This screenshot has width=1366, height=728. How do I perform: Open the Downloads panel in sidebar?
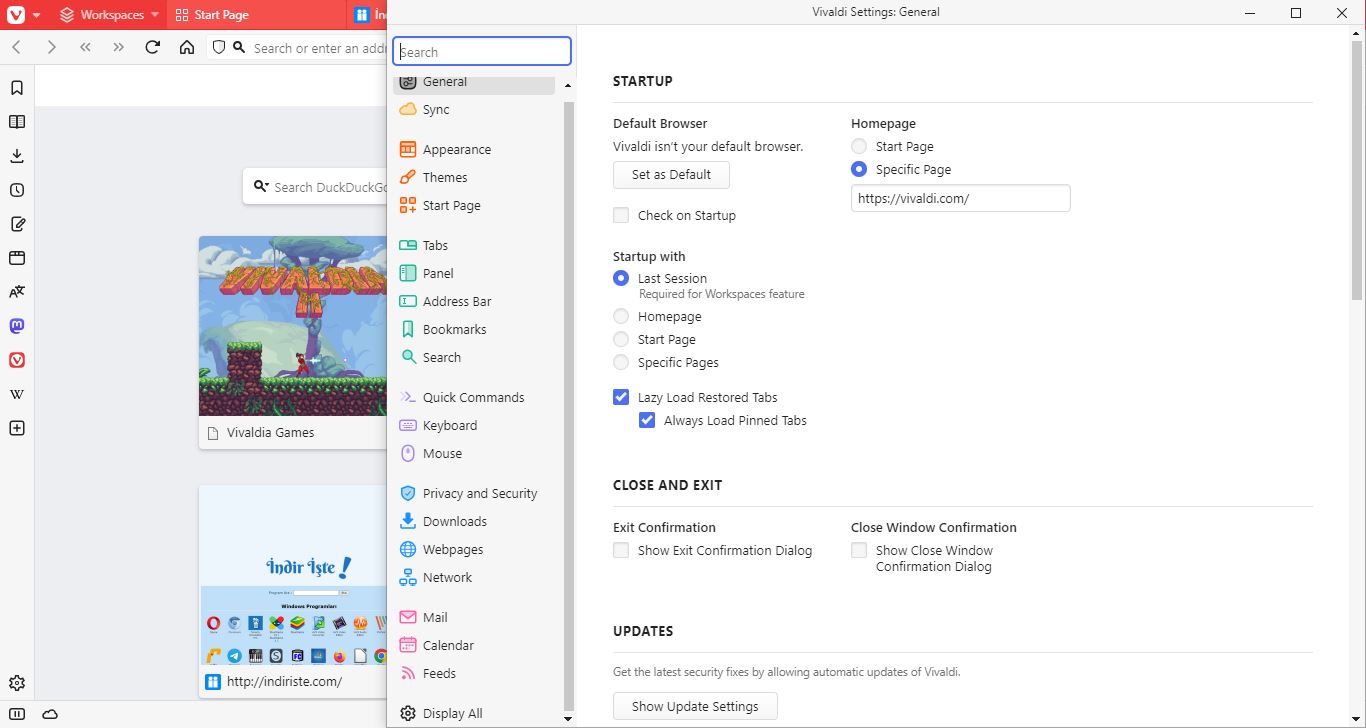point(17,156)
